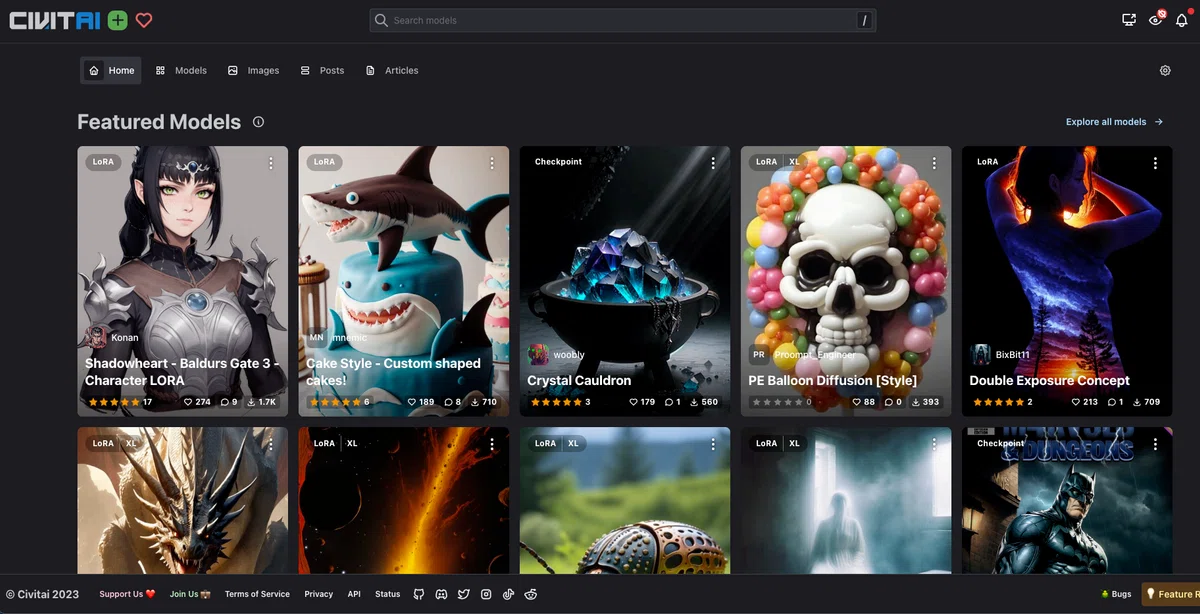Open the Crystal Cauldron model card
Screen dimensions: 1200x614
[x=625, y=281]
